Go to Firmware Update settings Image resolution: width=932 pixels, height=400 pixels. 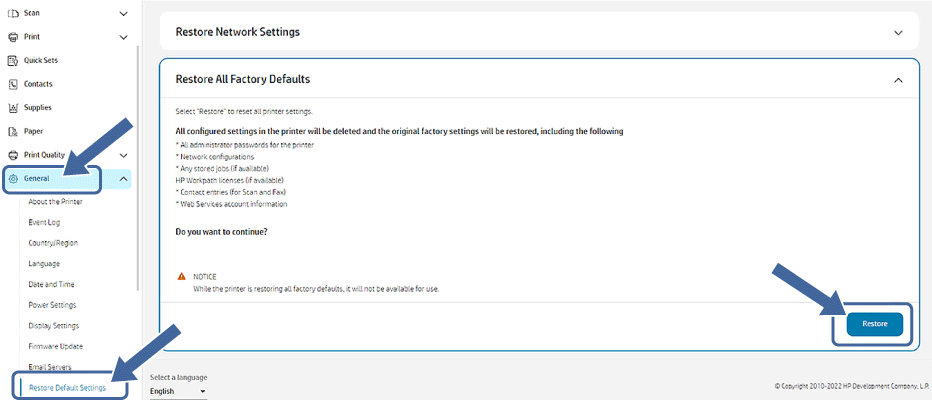55,346
